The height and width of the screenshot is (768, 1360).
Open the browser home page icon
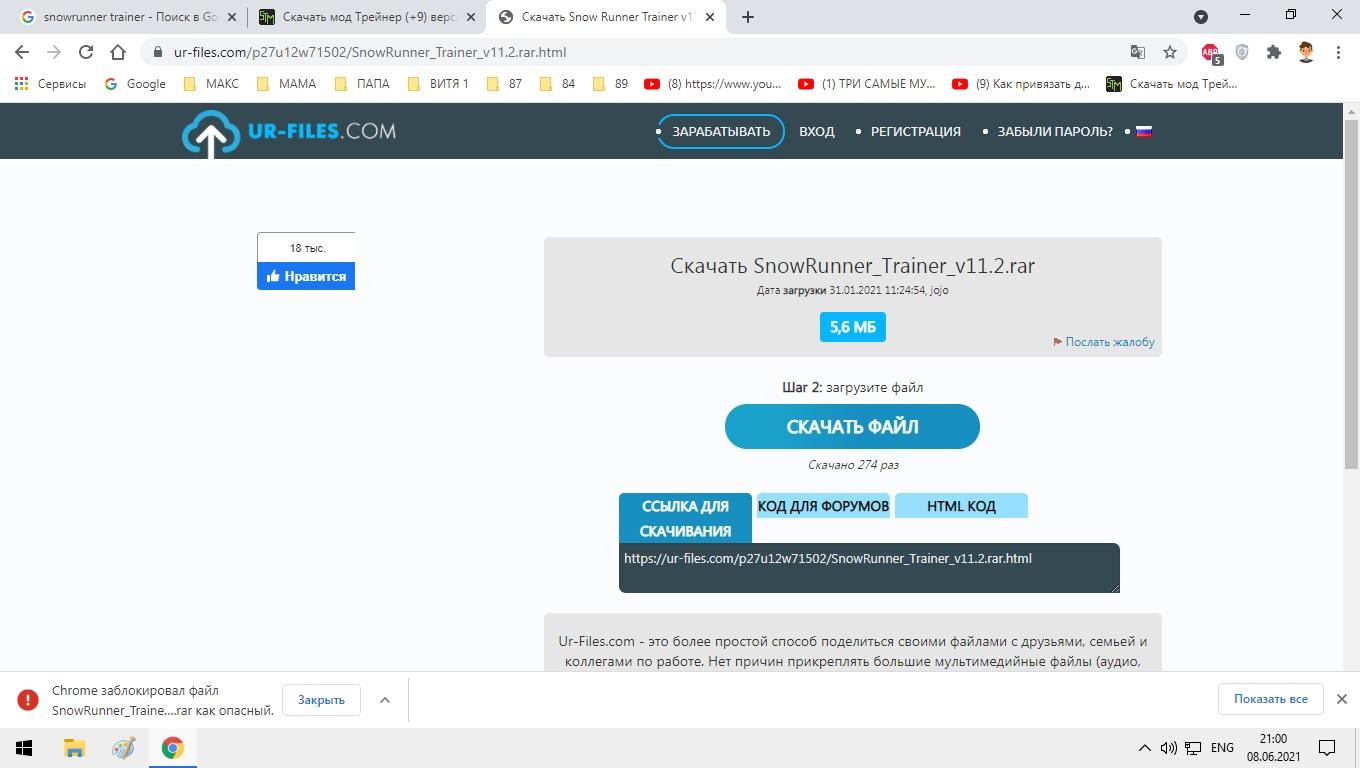118,52
